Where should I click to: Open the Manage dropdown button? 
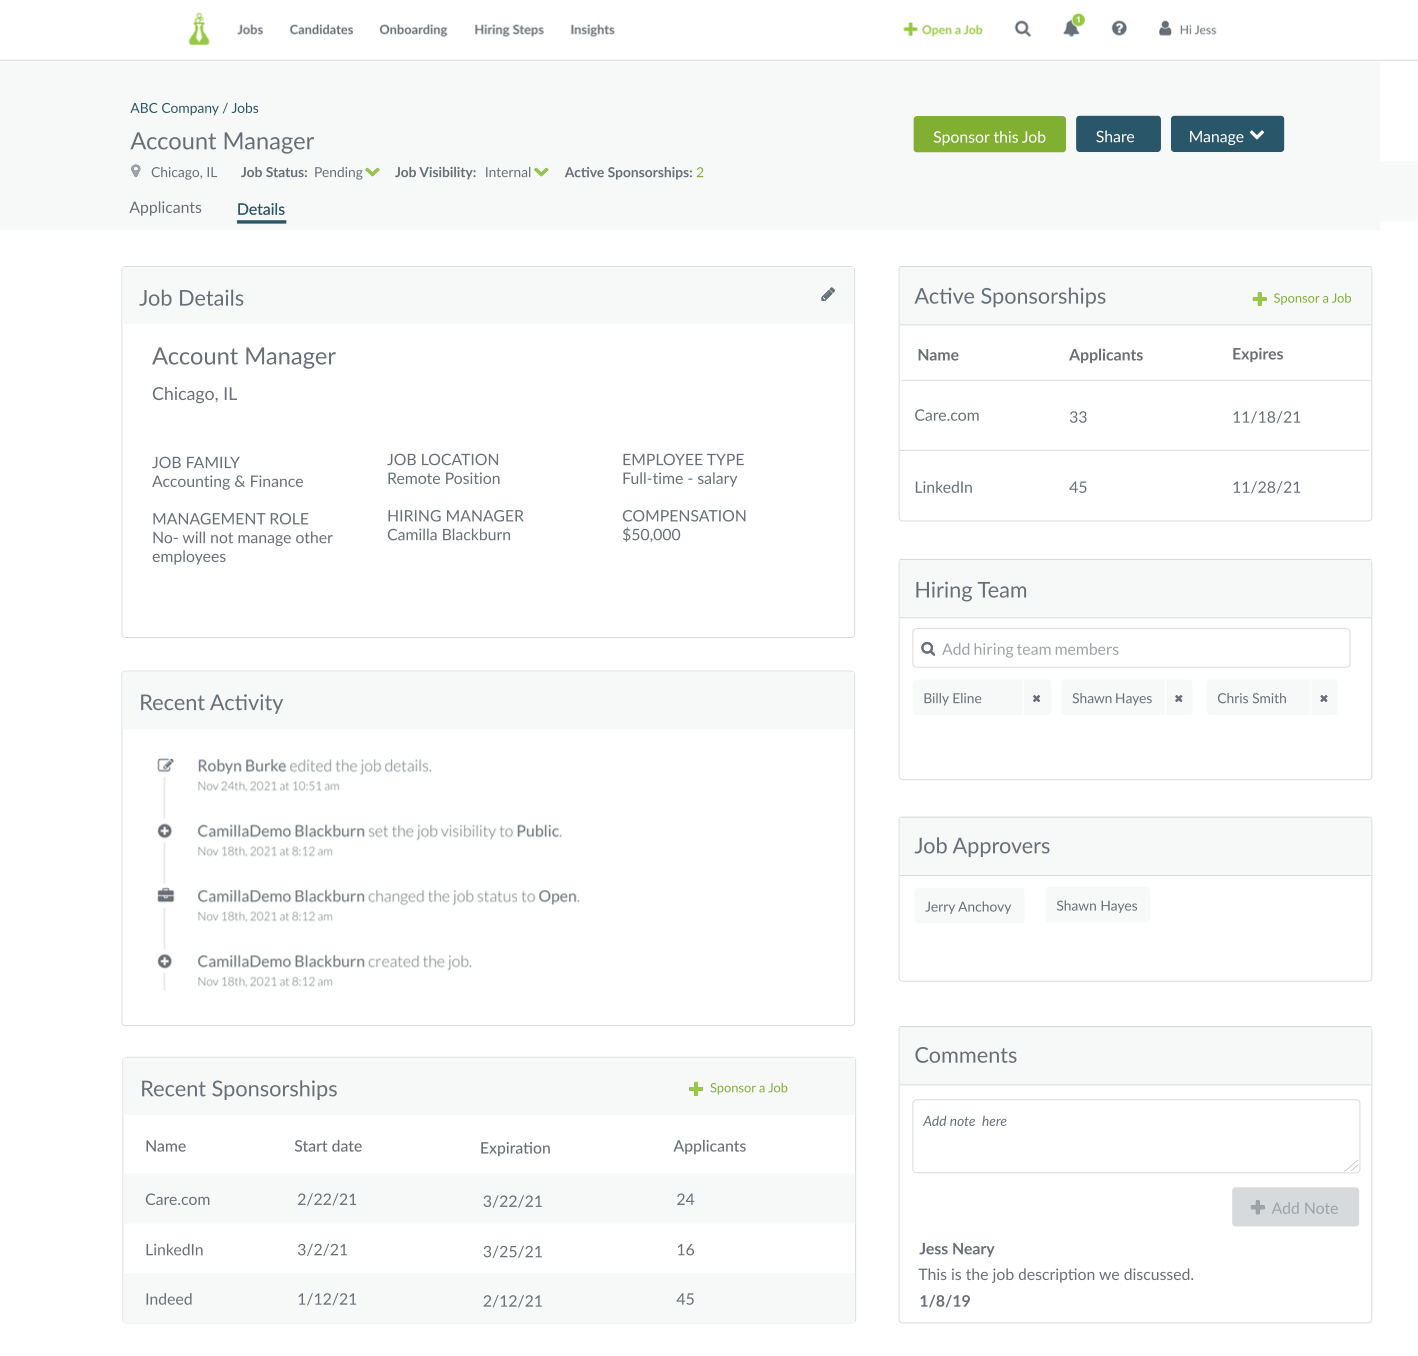[1227, 135]
